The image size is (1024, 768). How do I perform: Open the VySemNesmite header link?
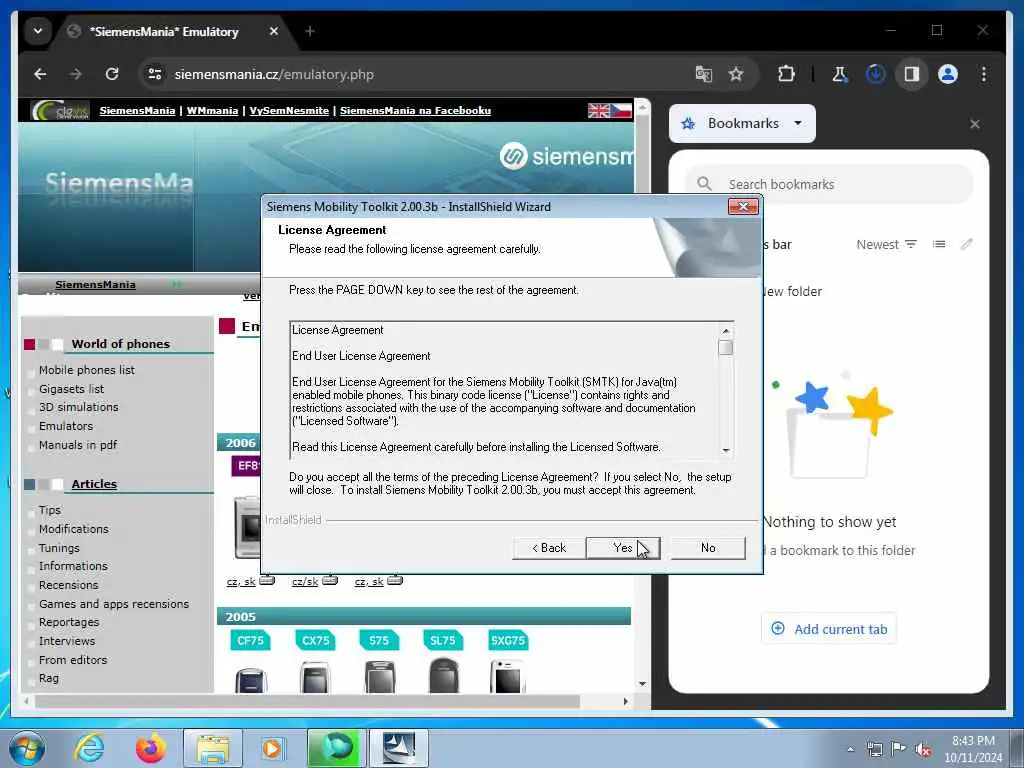(289, 110)
